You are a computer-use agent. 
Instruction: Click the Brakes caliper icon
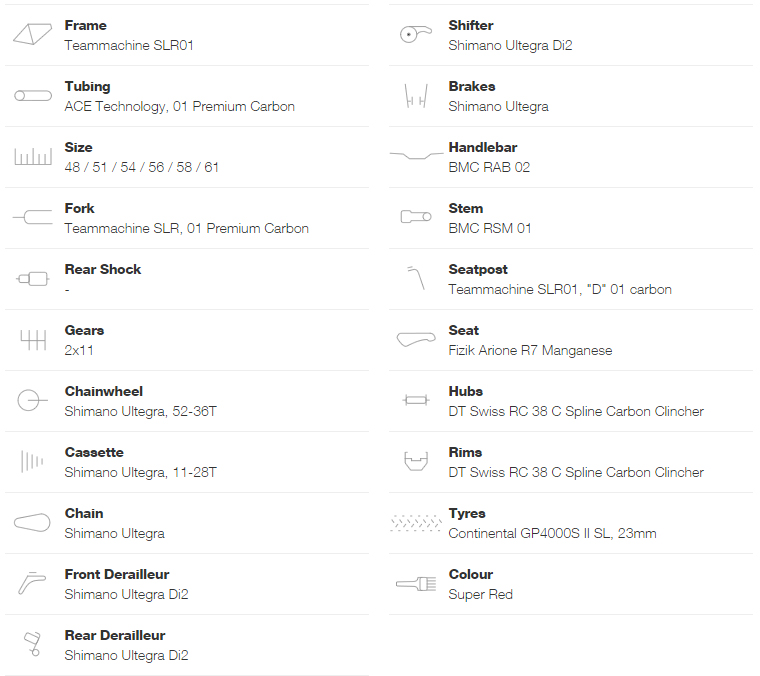pyautogui.click(x=416, y=96)
